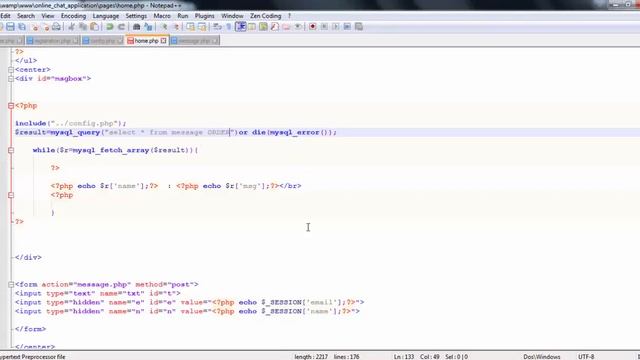Collapse the red <?php block fold marker
Screen dimensions: 640x360
tap(11, 106)
